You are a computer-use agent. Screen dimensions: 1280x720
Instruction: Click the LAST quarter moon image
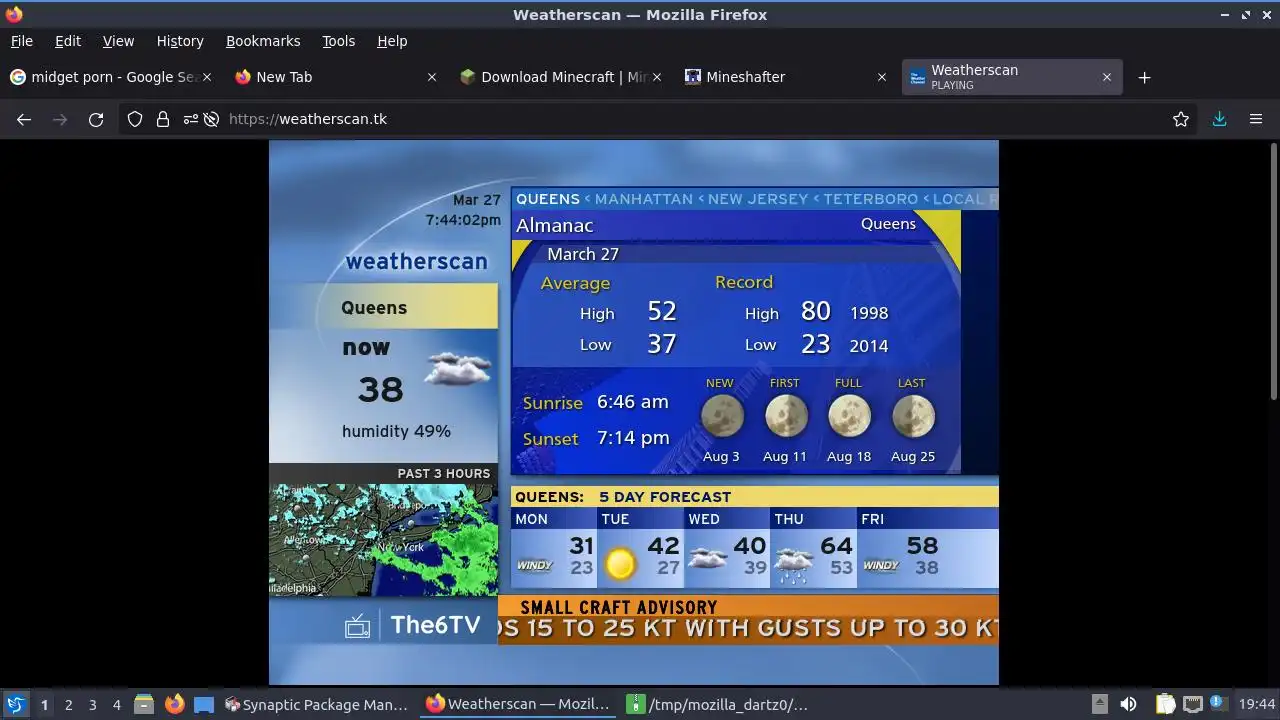pos(913,417)
